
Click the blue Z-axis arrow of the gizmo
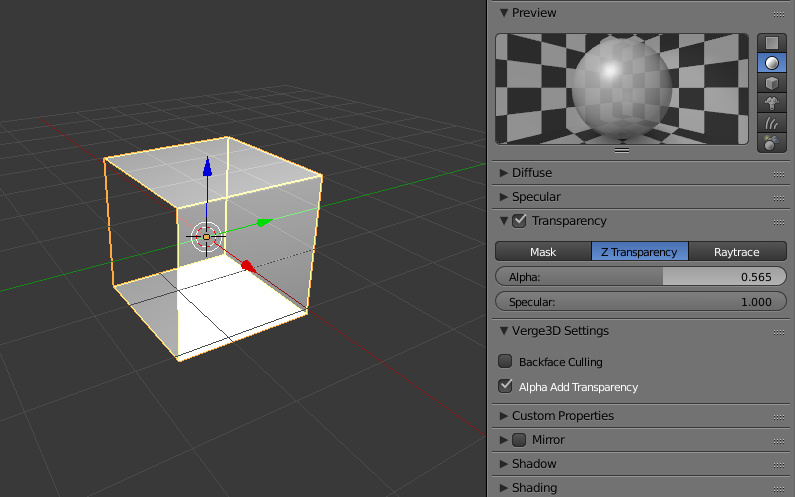pyautogui.click(x=207, y=167)
